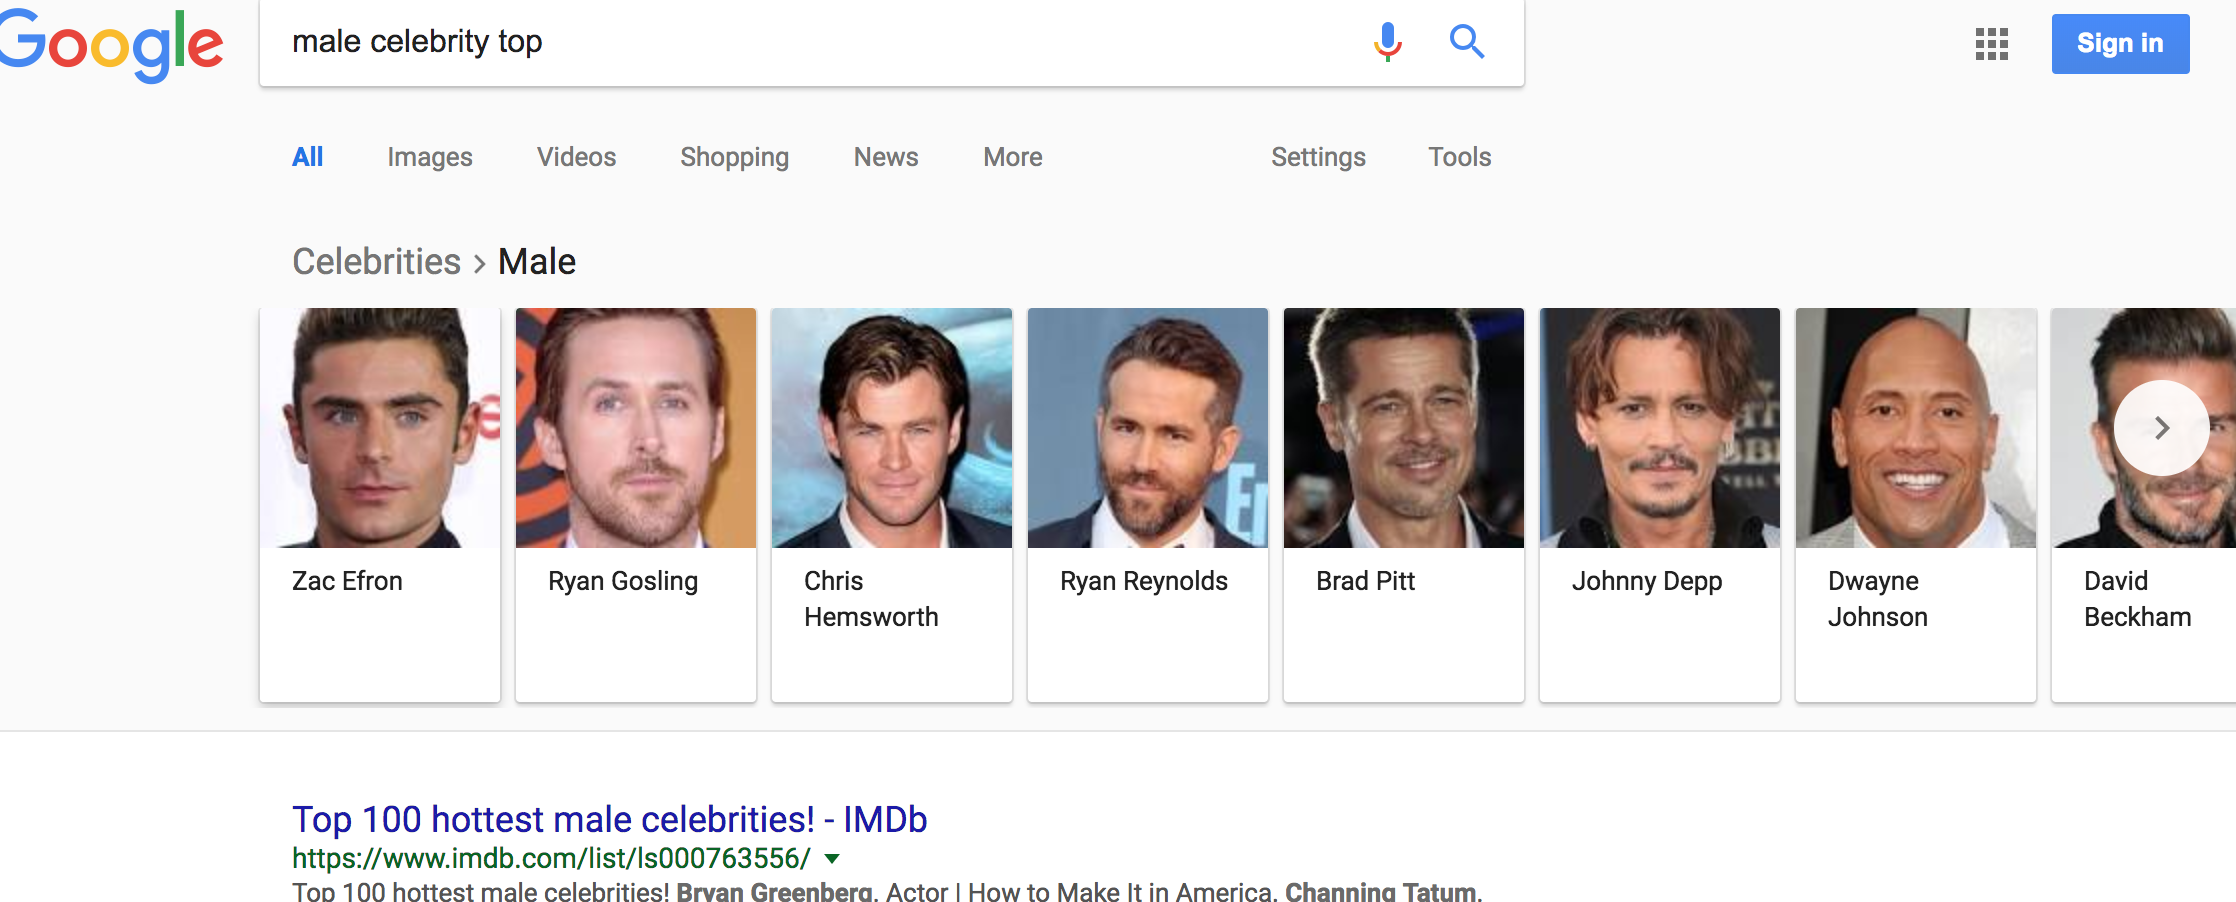The image size is (2236, 902).
Task: Click the Sign in button
Action: [x=2120, y=44]
